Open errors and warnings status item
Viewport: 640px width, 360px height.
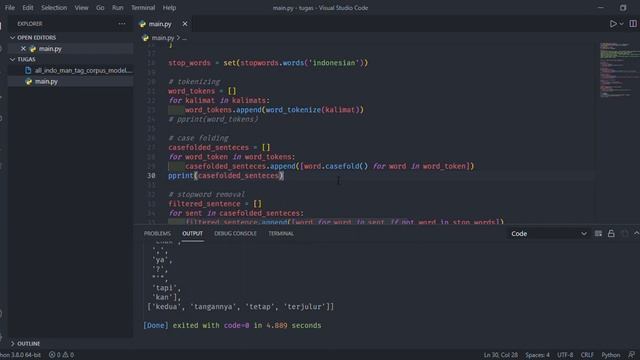(61, 355)
